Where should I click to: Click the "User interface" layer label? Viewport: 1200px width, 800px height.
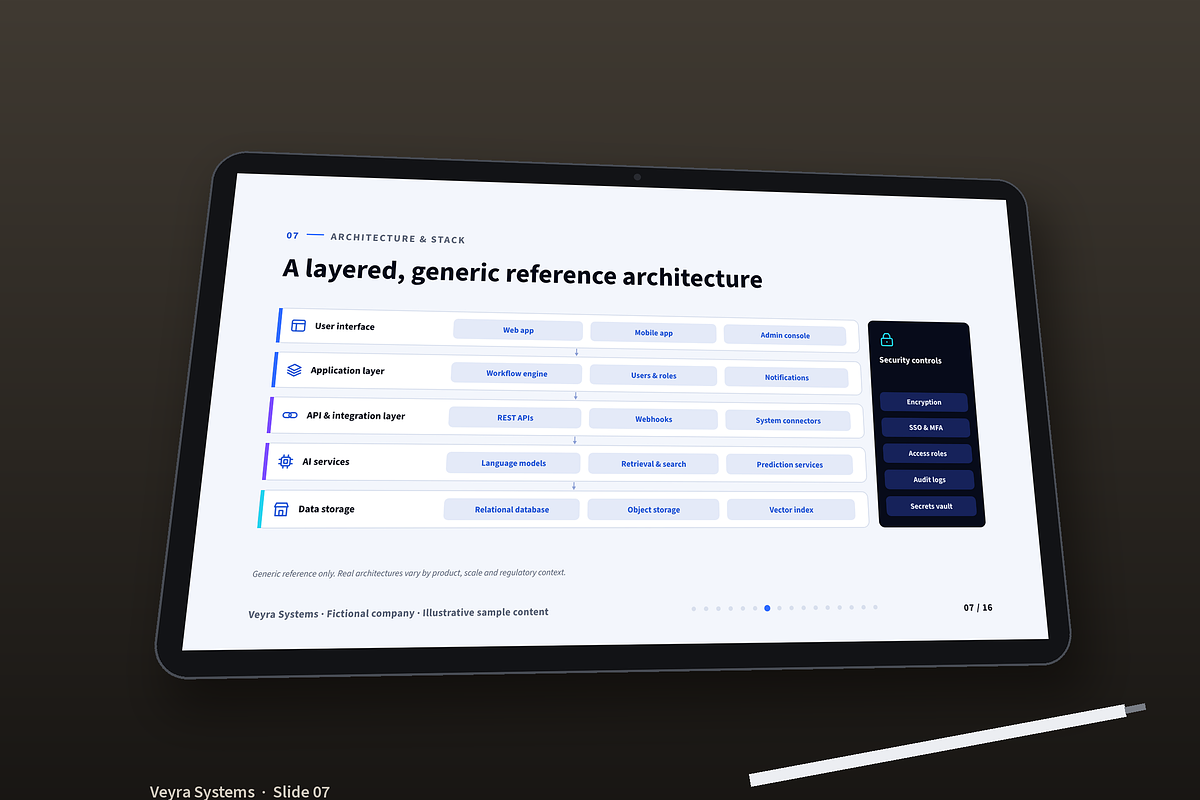coord(345,327)
